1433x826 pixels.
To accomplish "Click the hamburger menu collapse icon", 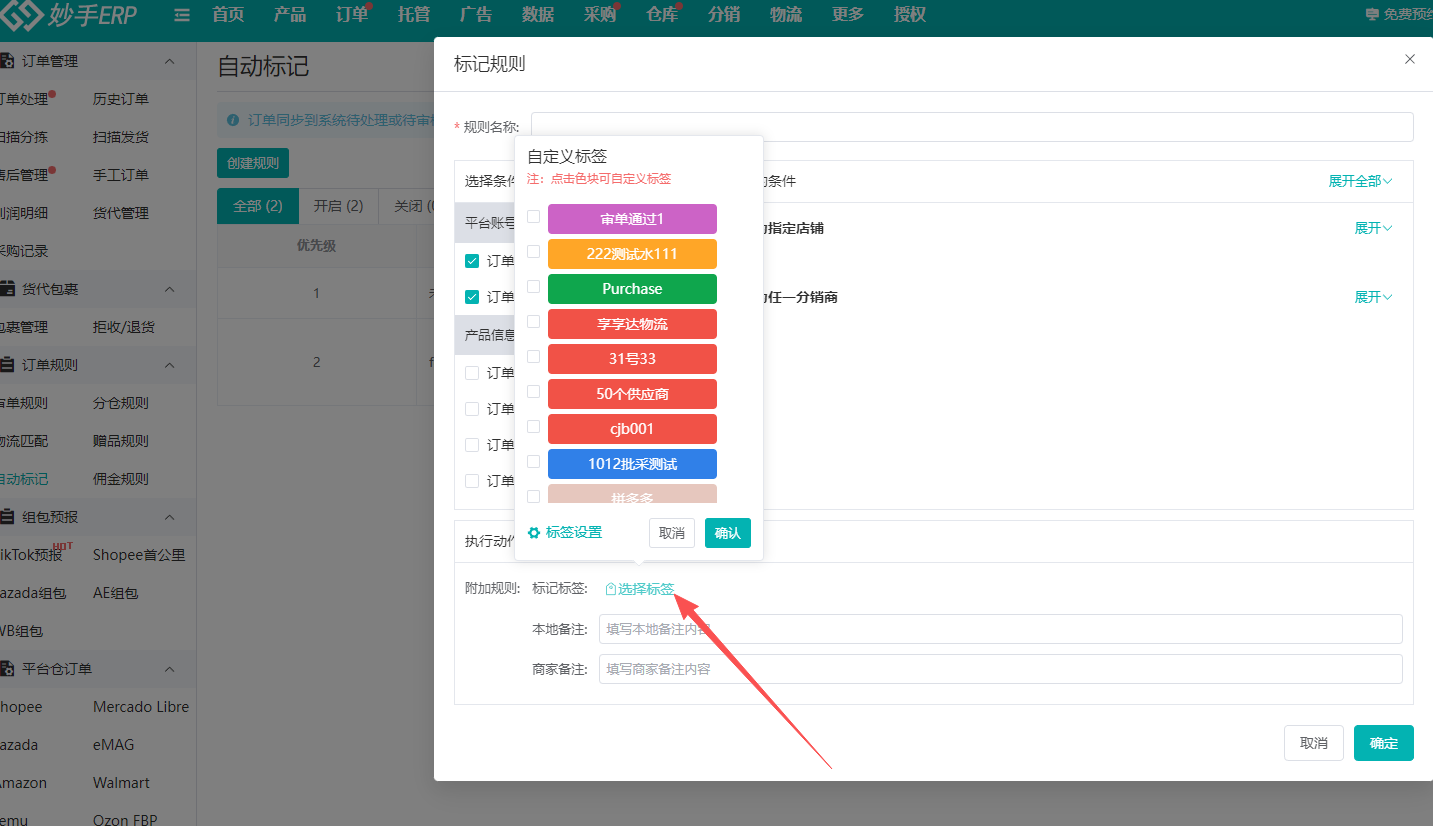I will pos(181,15).
